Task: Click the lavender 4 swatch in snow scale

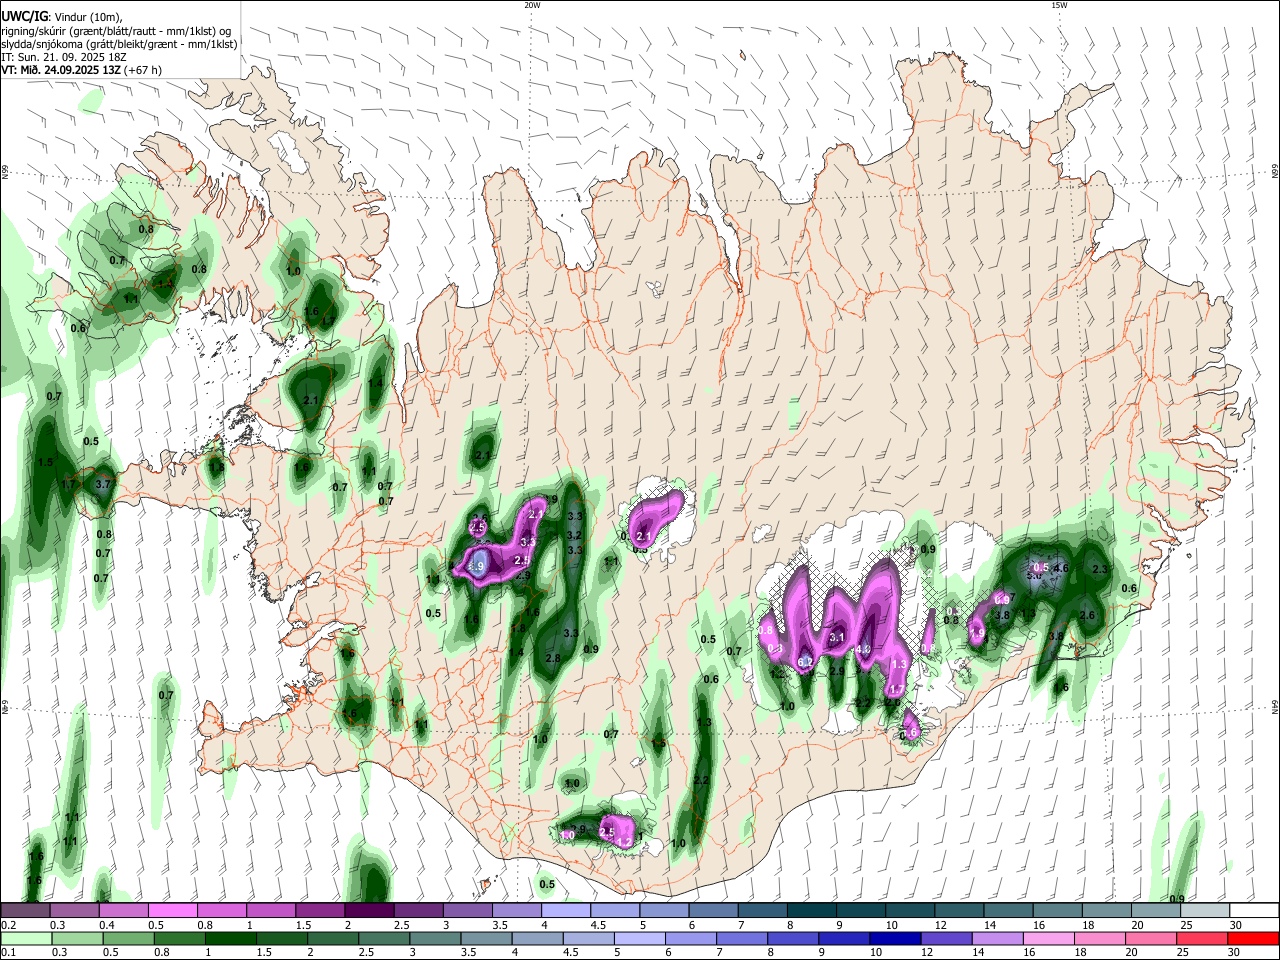Action: 566,911
